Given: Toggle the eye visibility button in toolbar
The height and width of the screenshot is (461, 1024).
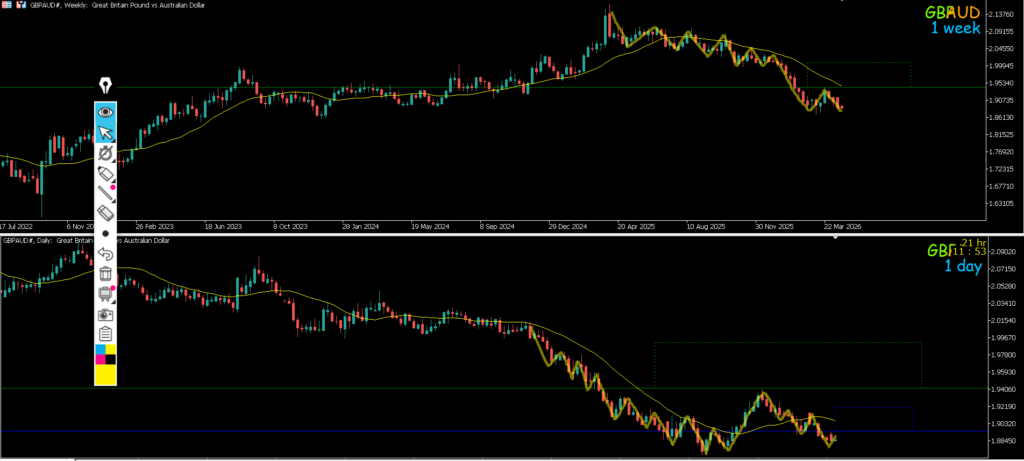Looking at the screenshot, I should [106, 112].
